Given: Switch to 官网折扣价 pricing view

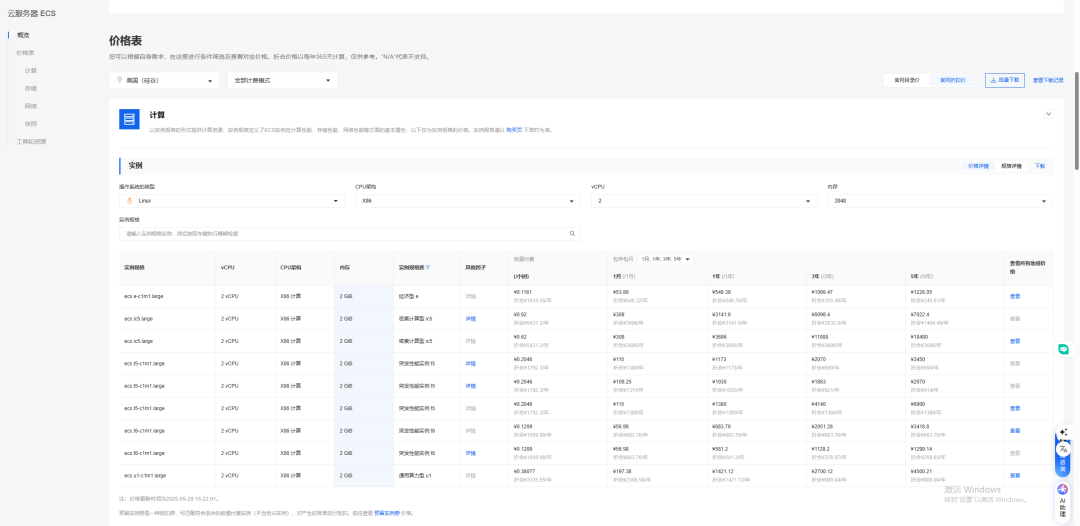Looking at the screenshot, I should tap(952, 80).
